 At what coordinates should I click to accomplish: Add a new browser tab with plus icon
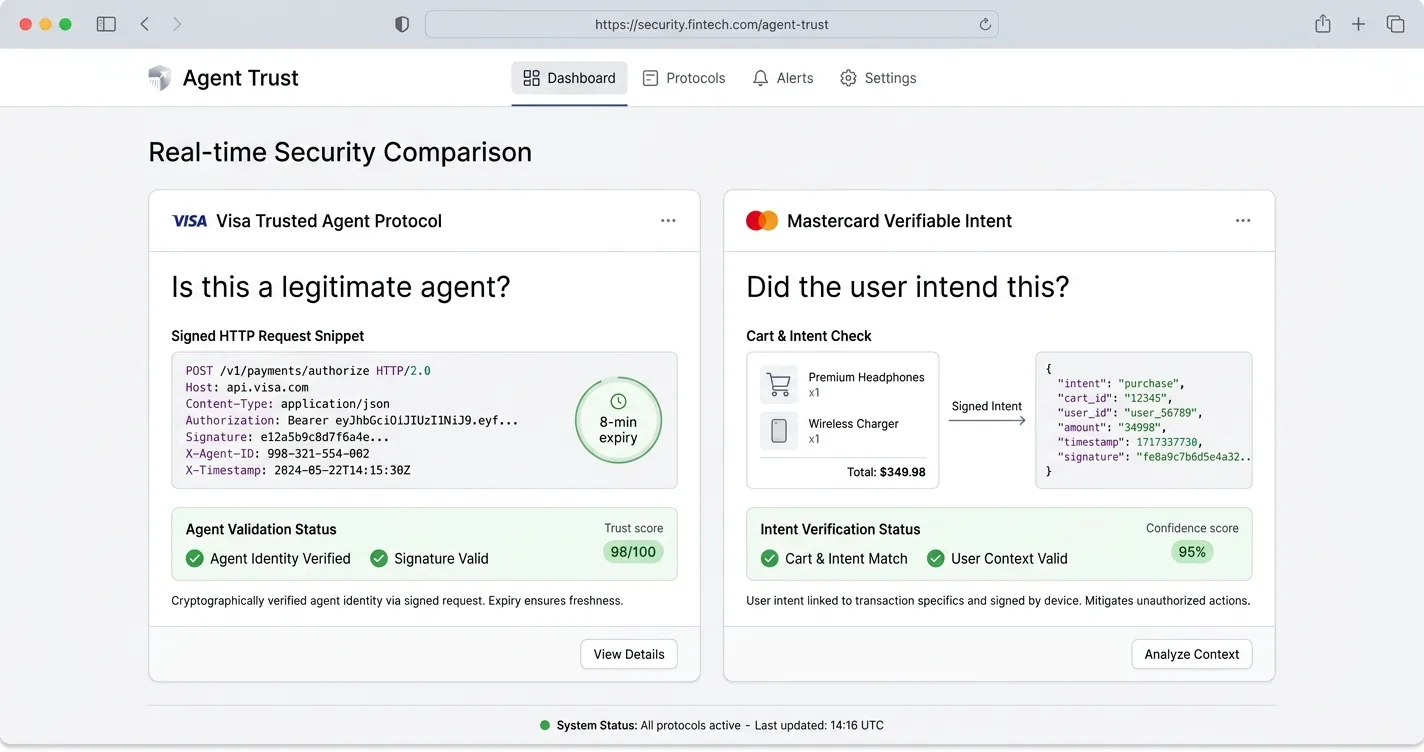click(x=1358, y=24)
